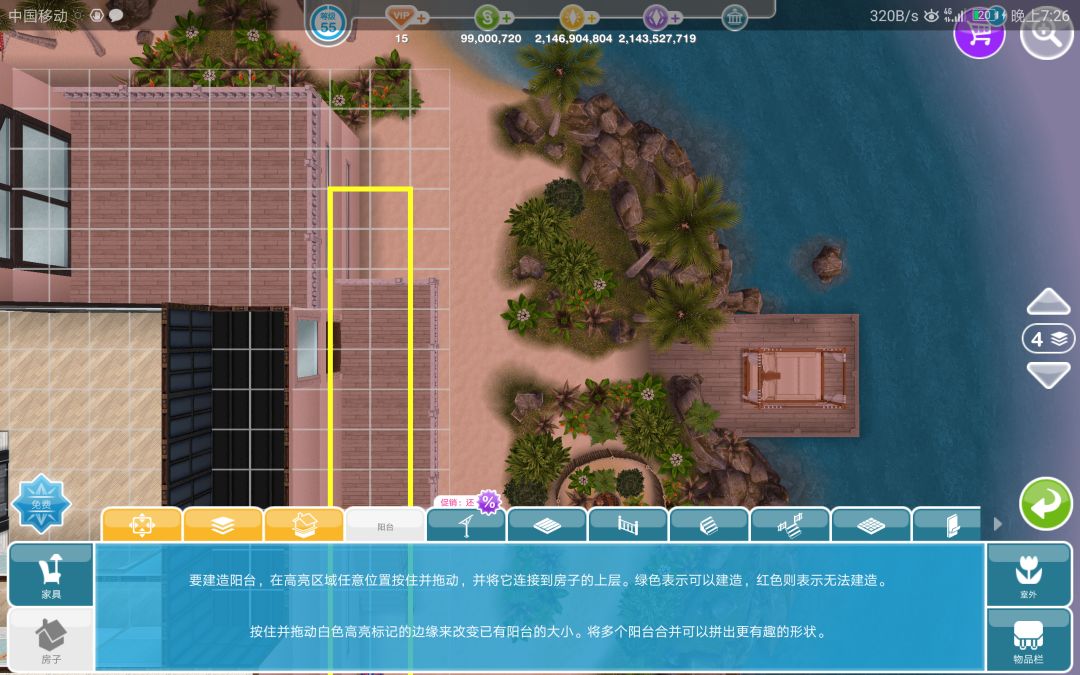Viewport: 1080px width, 675px height.
Task: Tap the 中国移动 carrier label
Action: 38,15
